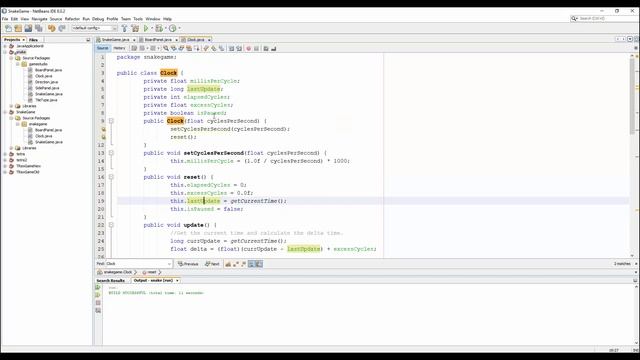Click the Previous match button in Find bar
The width and height of the screenshot is (640, 360).
click(x=188, y=264)
